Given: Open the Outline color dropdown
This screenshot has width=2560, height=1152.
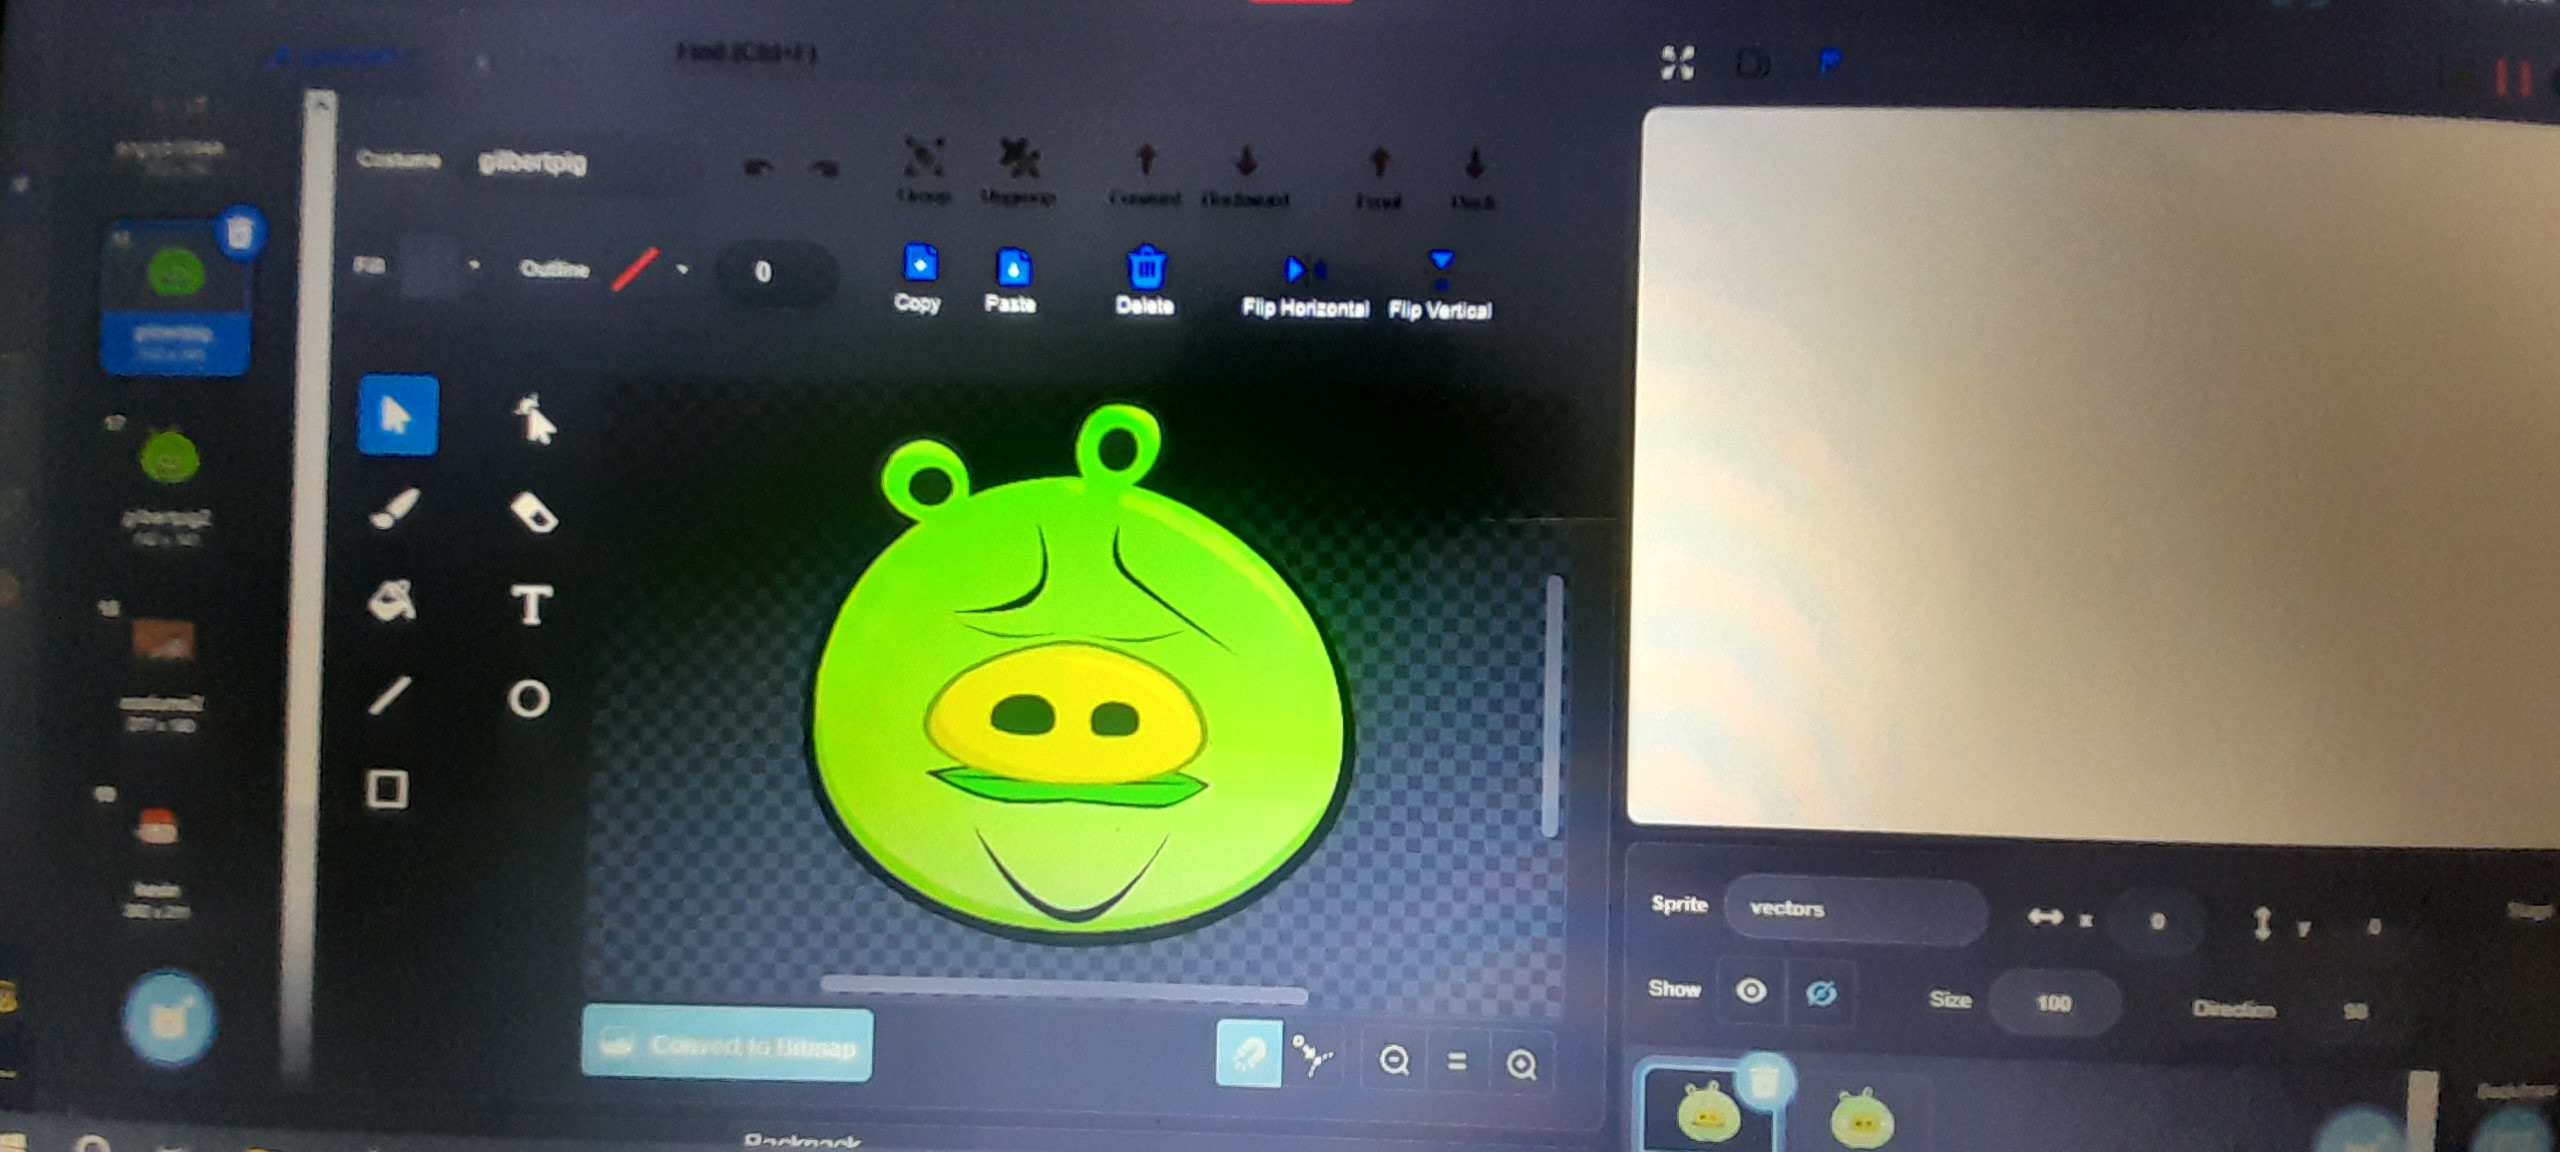Looking at the screenshot, I should (683, 269).
